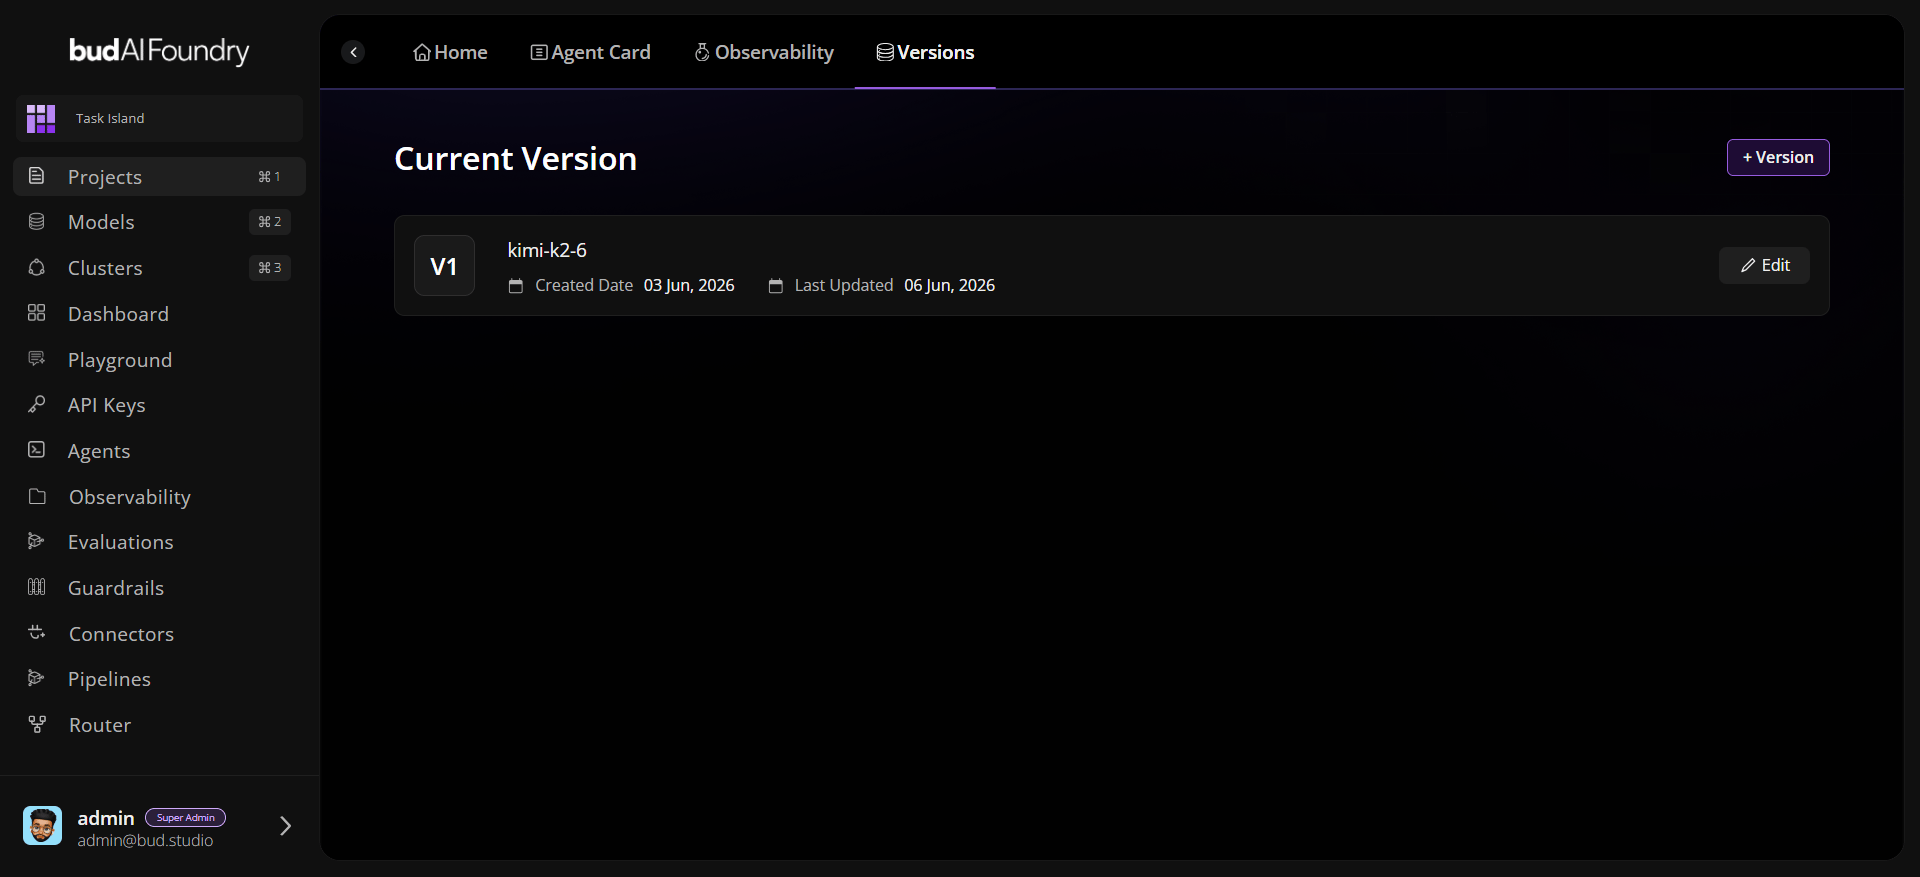Expand the admin profile chevron

point(285,826)
